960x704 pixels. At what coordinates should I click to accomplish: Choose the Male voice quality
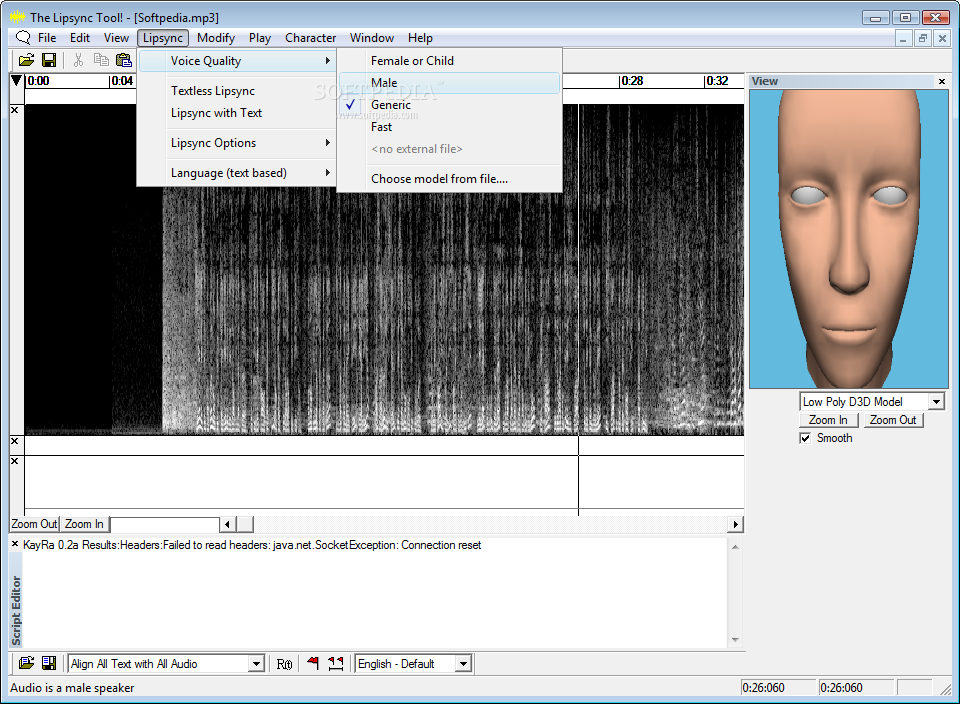449,83
